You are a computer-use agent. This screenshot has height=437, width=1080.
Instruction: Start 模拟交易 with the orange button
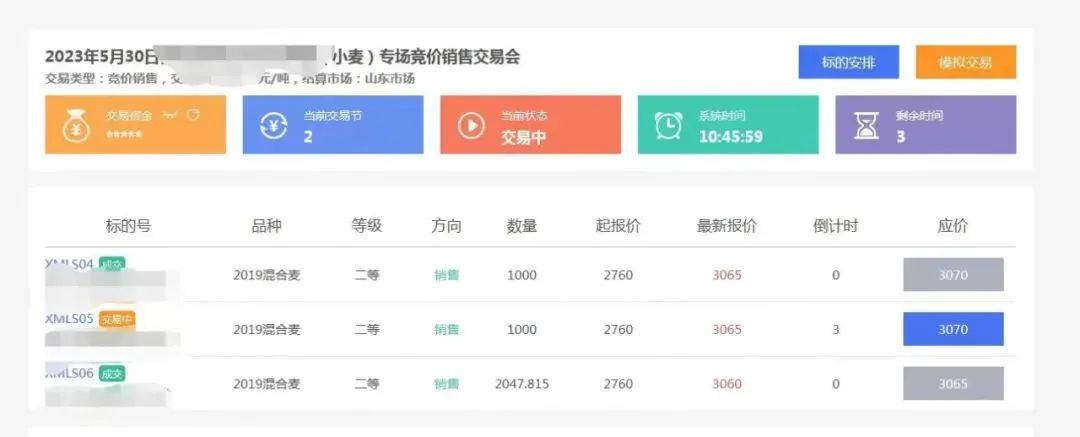tap(965, 62)
